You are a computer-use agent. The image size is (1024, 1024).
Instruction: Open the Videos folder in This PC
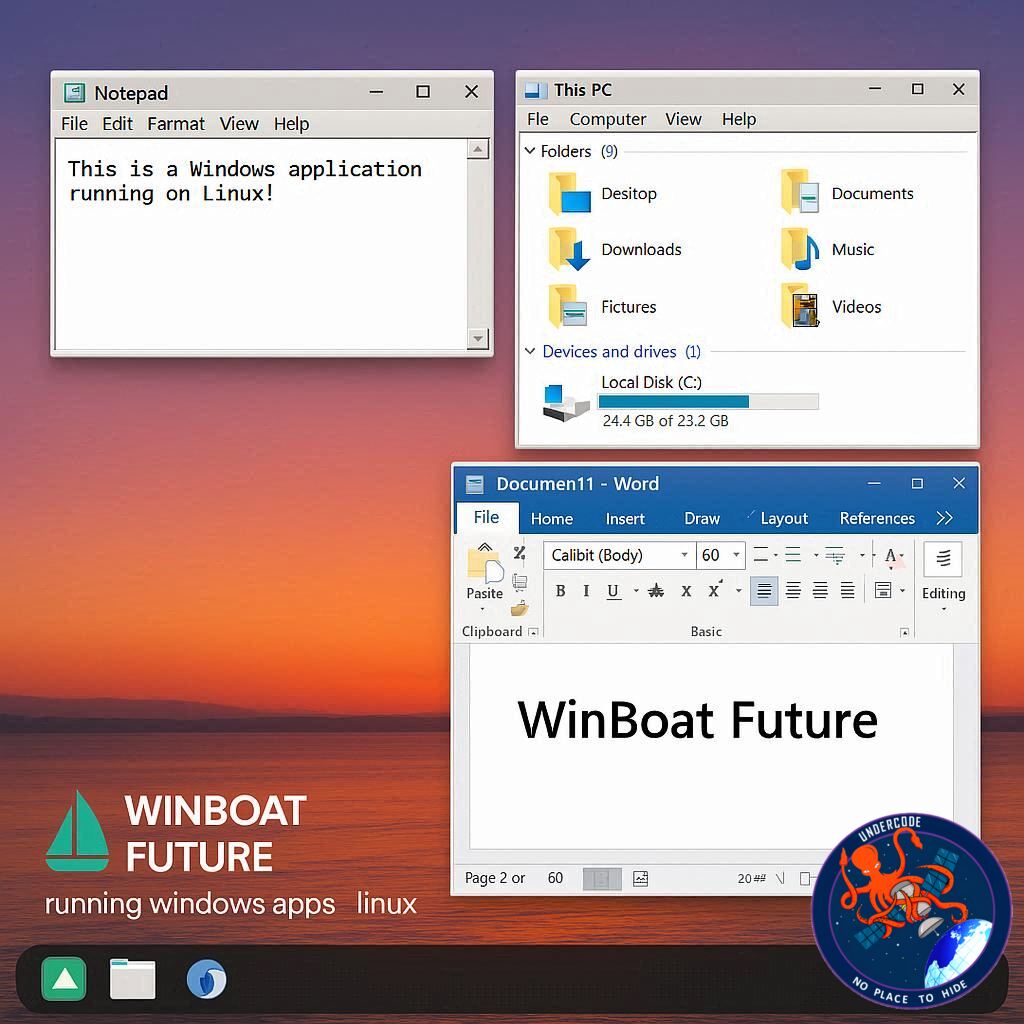click(801, 305)
